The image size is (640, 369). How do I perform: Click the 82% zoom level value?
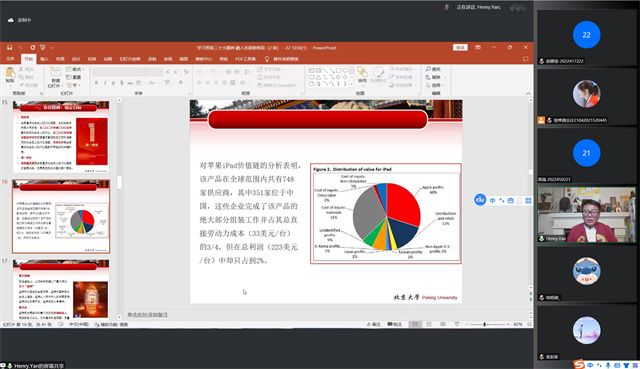[x=518, y=324]
